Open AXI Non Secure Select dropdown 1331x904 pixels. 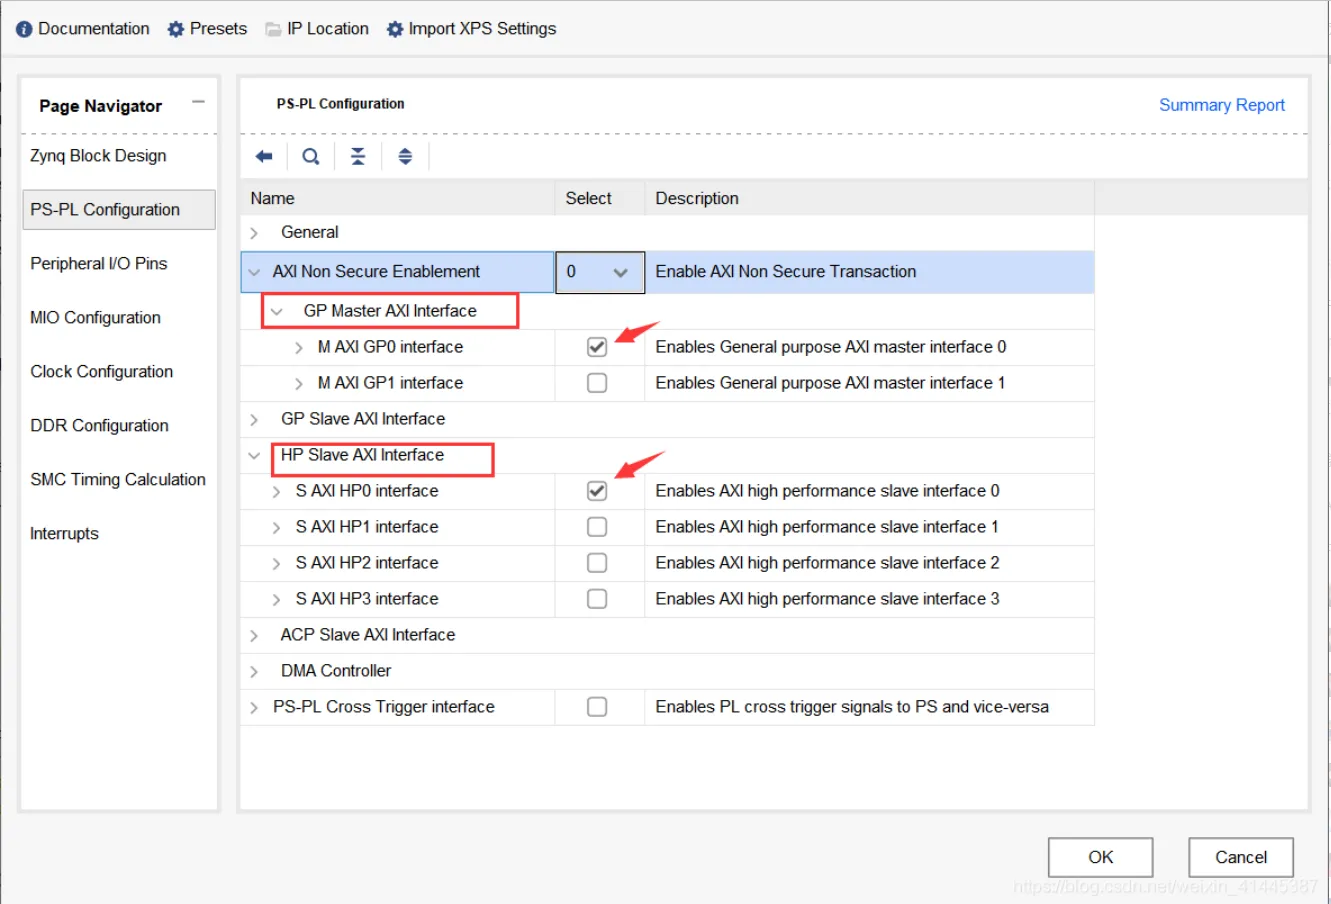(600, 272)
